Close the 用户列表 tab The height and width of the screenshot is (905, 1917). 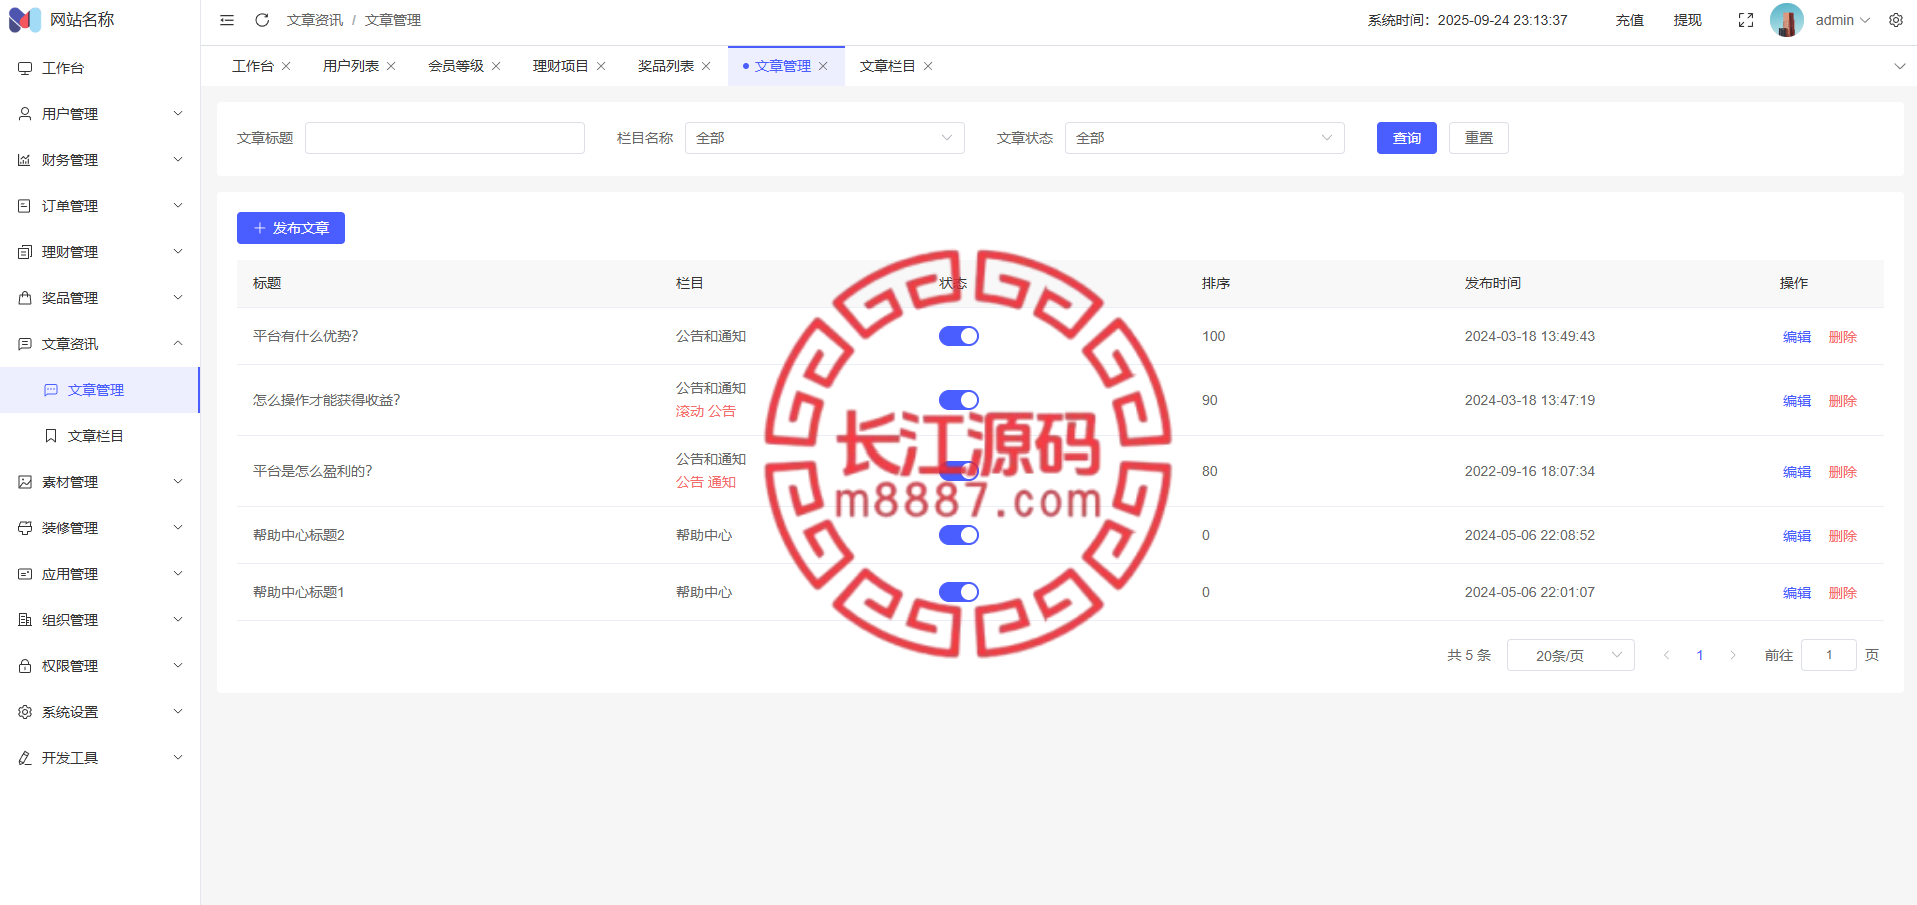(391, 66)
